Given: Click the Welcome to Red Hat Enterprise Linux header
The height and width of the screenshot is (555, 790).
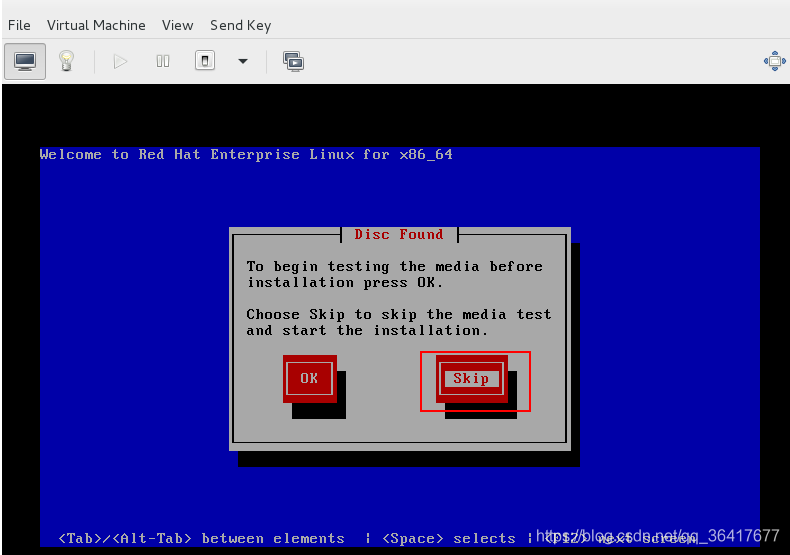Looking at the screenshot, I should (x=246, y=154).
